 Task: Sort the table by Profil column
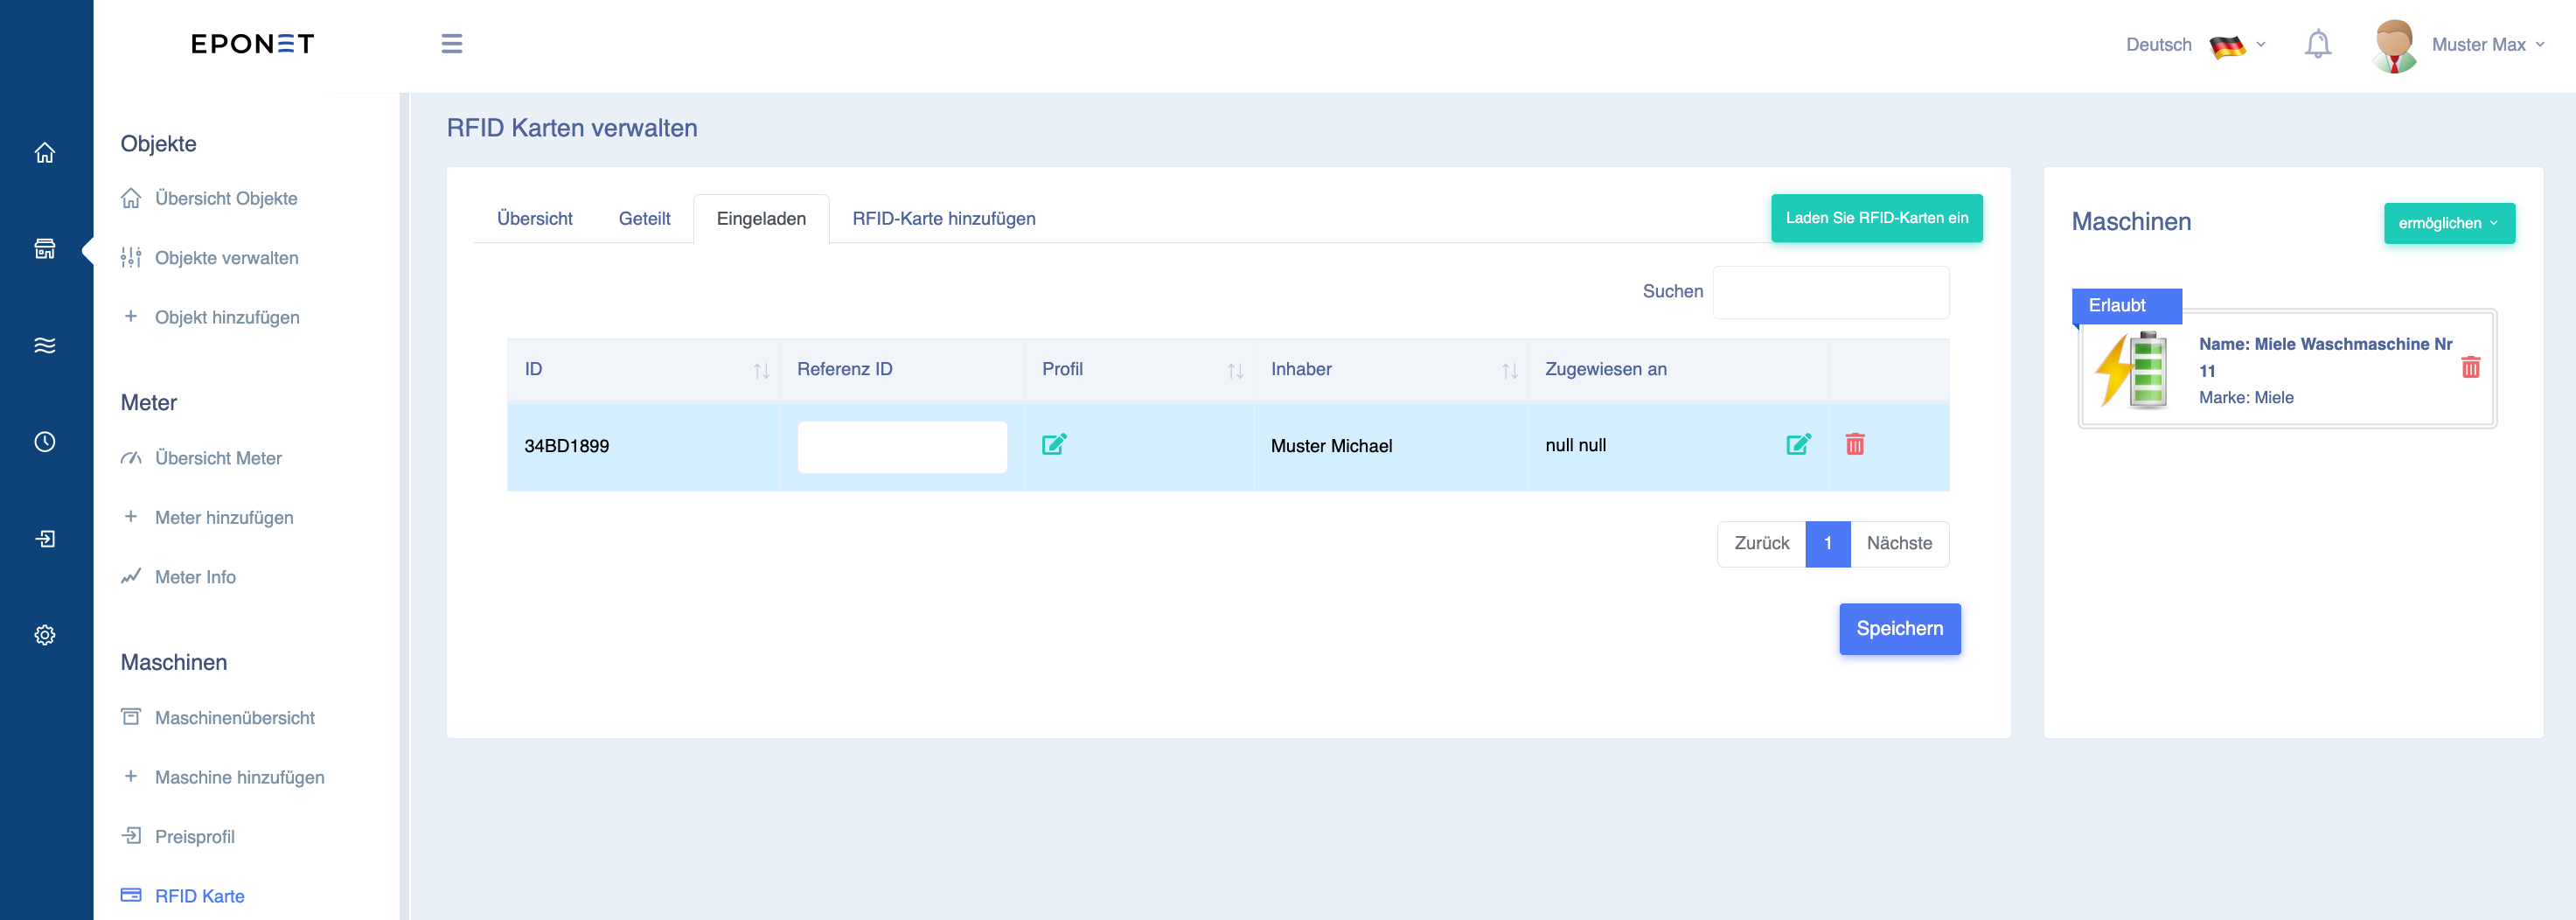[x=1235, y=371]
